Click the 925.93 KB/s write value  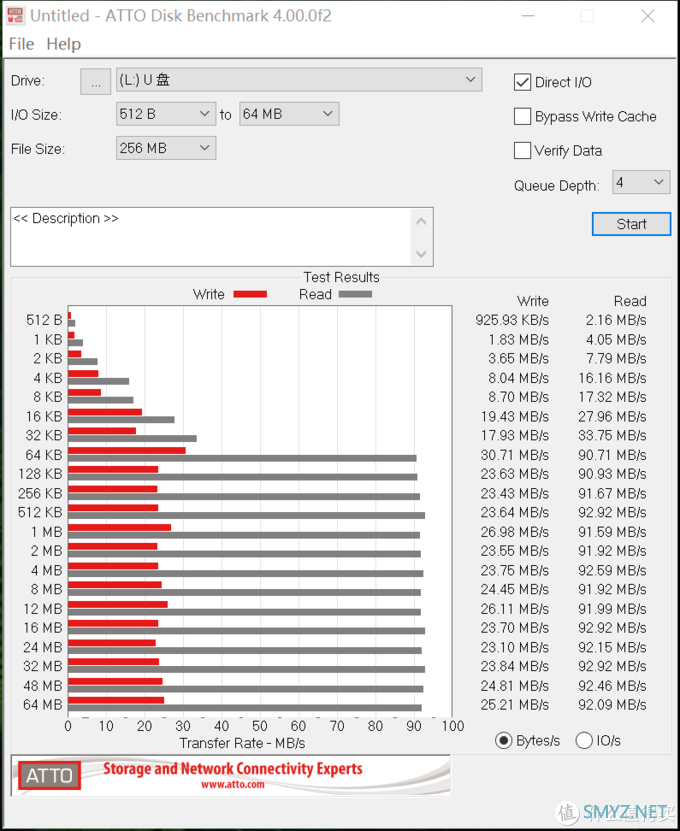(512, 320)
